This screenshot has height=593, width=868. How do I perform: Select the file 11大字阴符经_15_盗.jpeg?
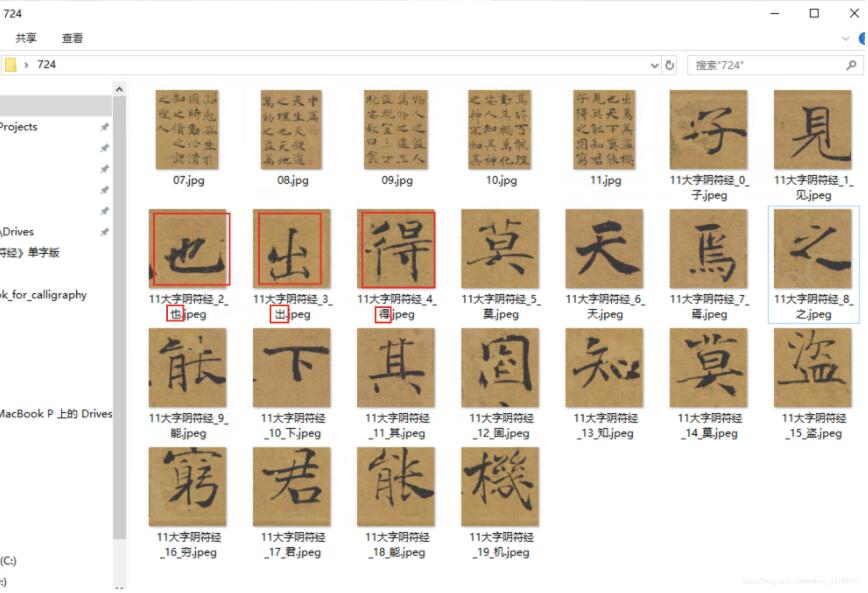click(812, 368)
